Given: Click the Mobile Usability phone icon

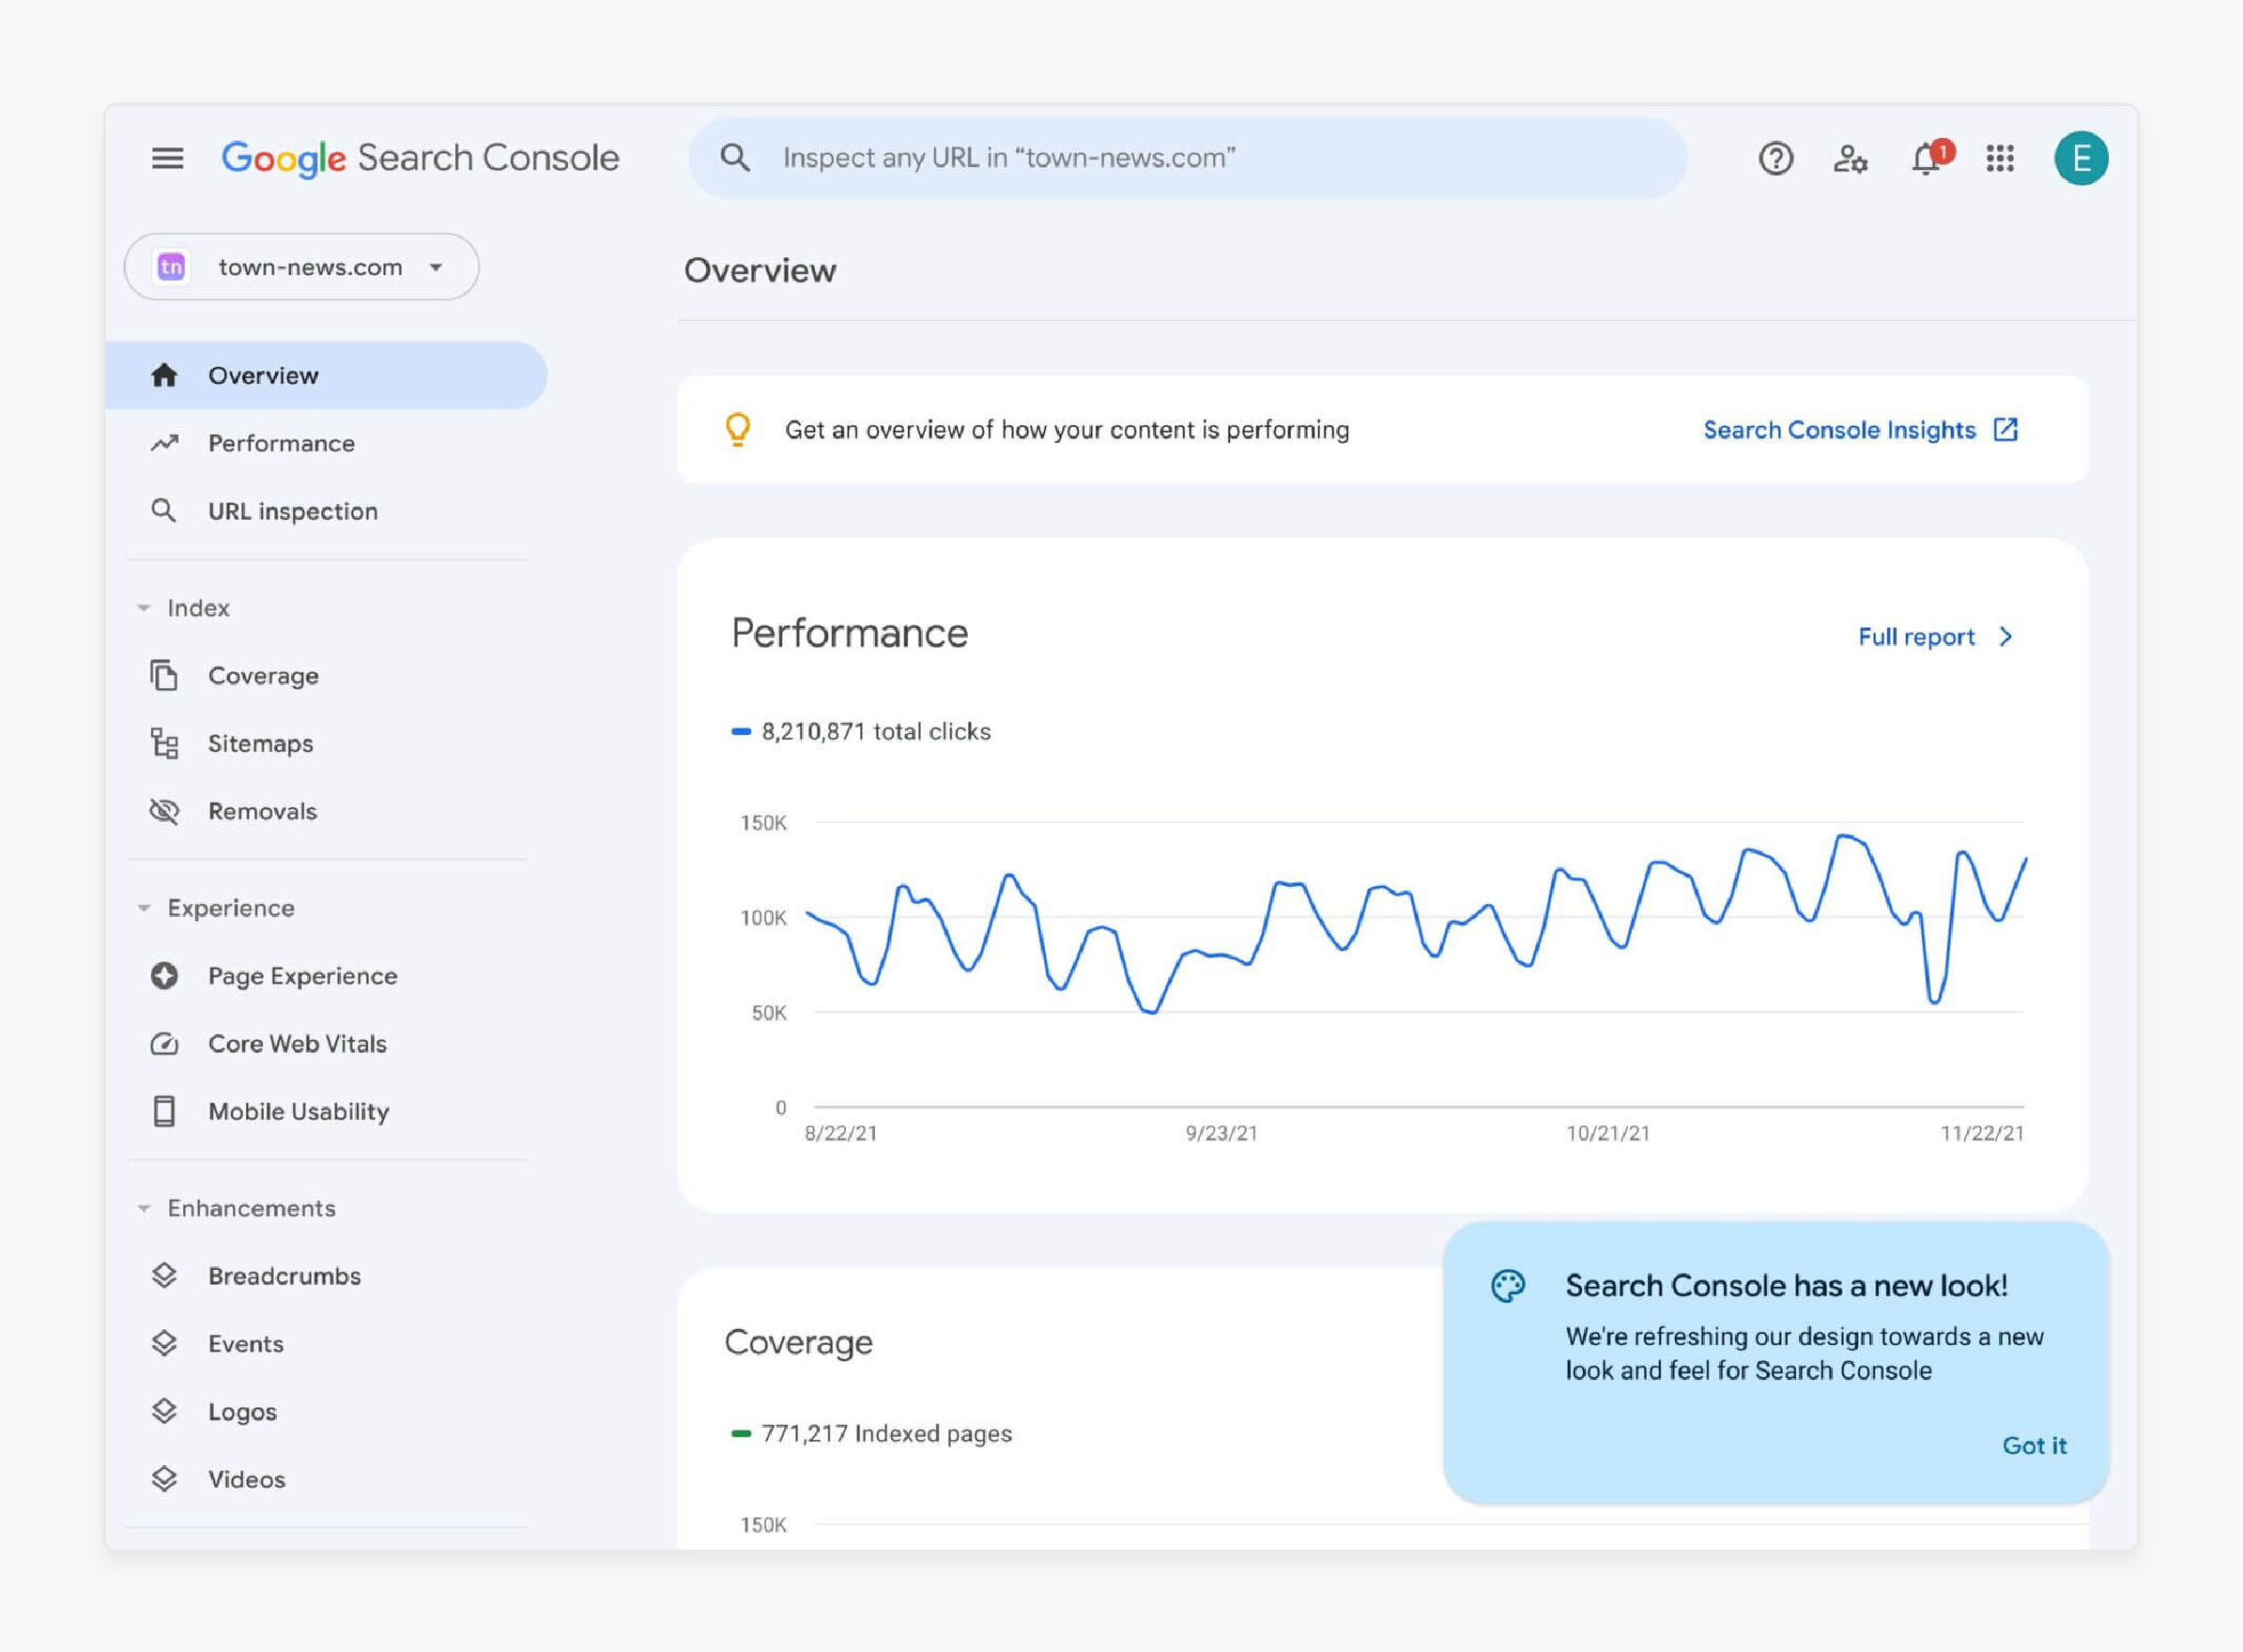Looking at the screenshot, I should tap(164, 1111).
